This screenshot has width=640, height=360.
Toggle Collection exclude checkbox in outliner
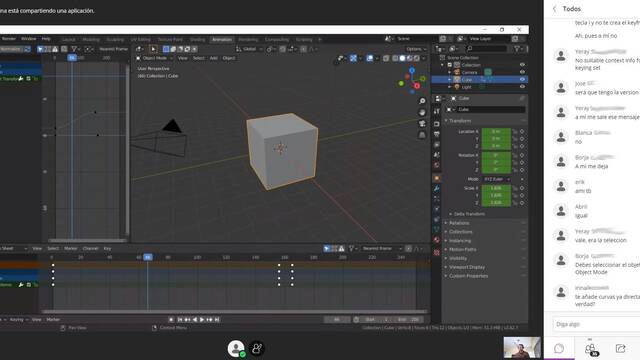coord(450,65)
